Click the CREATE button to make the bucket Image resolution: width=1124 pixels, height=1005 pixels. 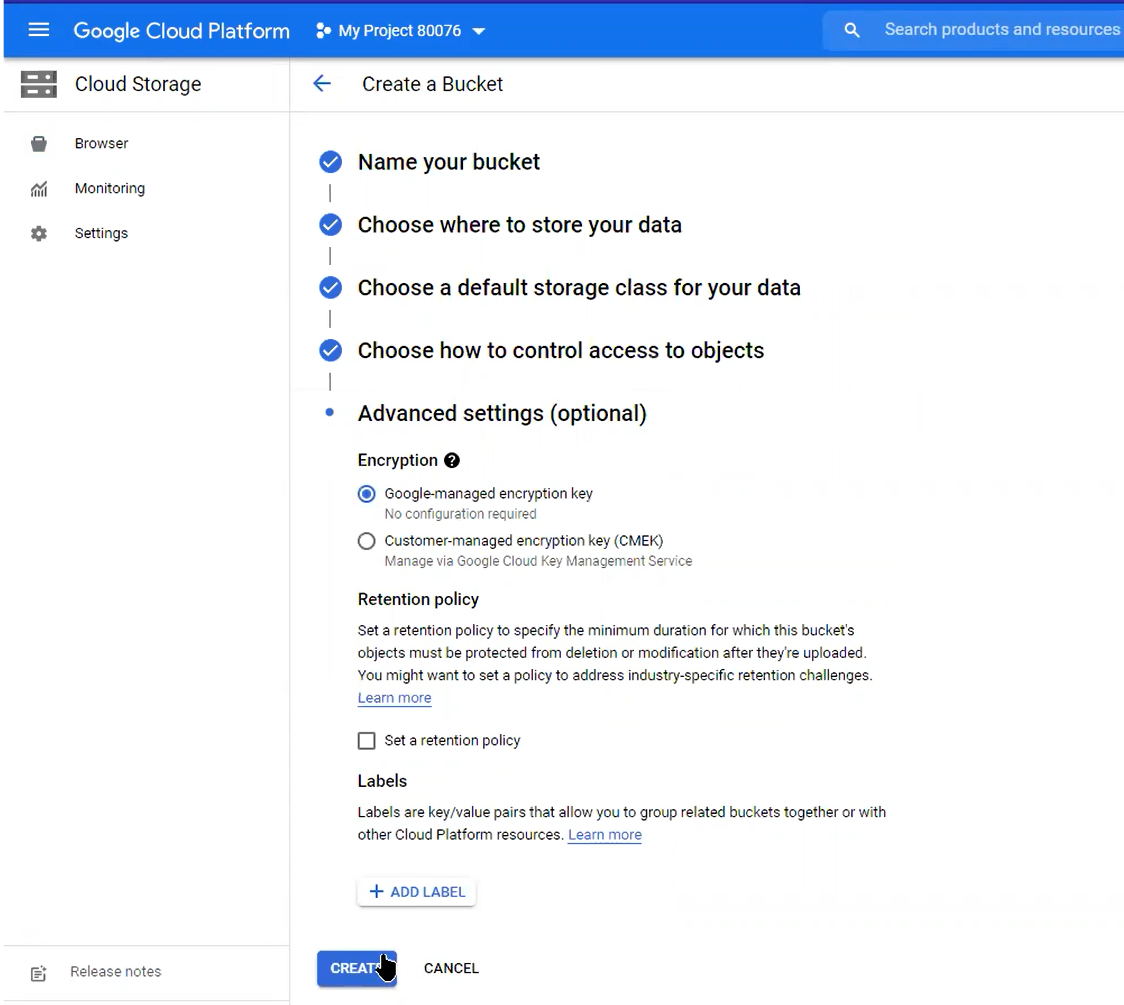pos(356,967)
